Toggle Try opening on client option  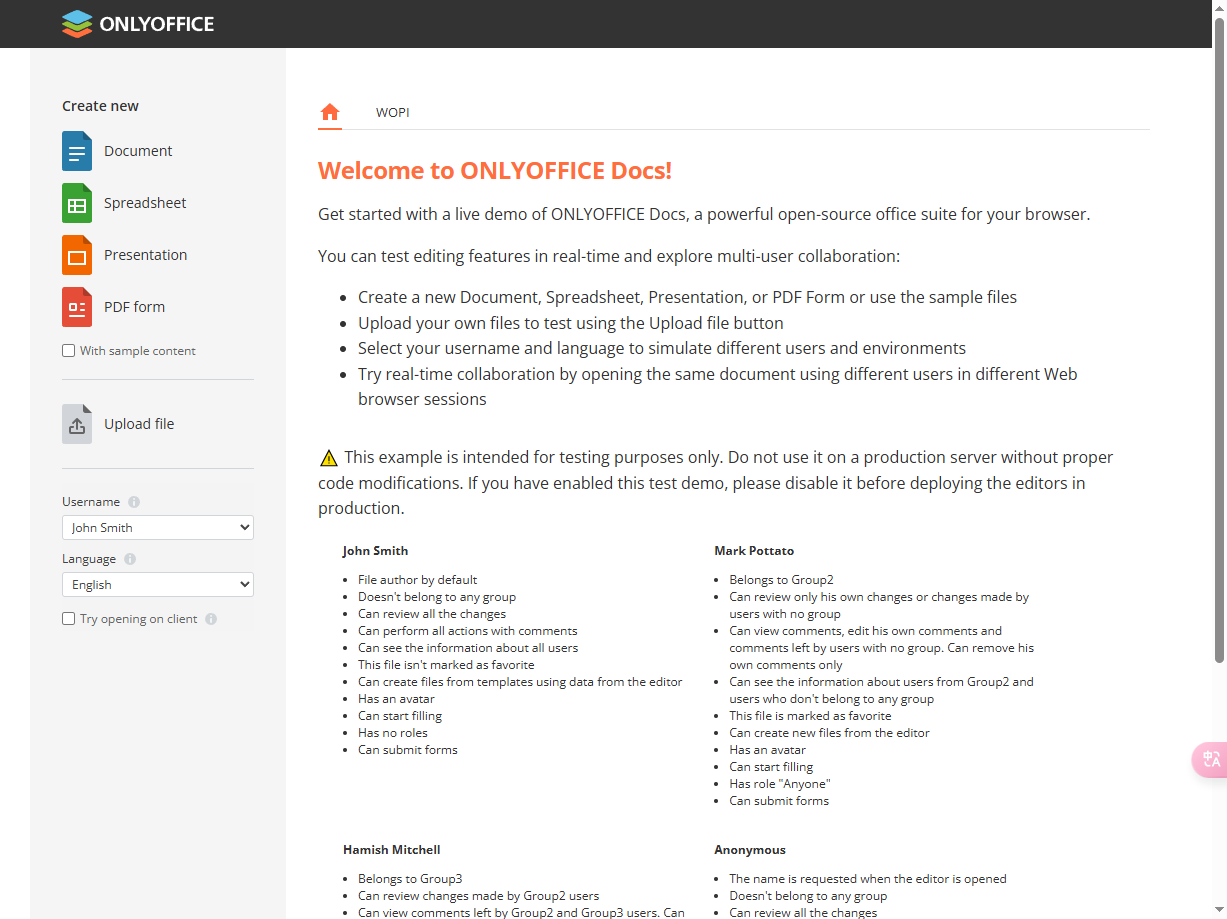68,618
